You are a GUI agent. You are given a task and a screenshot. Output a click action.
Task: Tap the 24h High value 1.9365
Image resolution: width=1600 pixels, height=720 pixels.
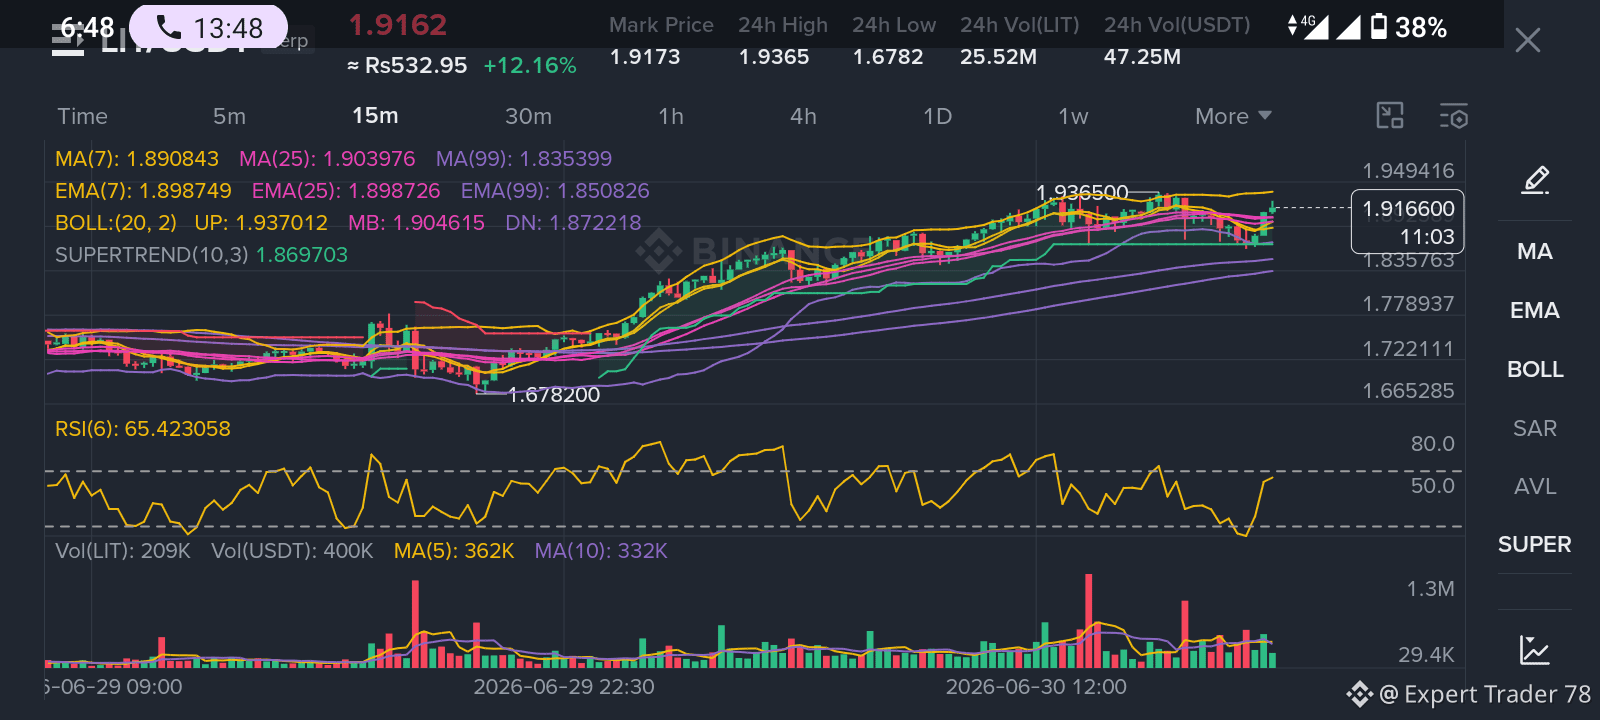(774, 57)
